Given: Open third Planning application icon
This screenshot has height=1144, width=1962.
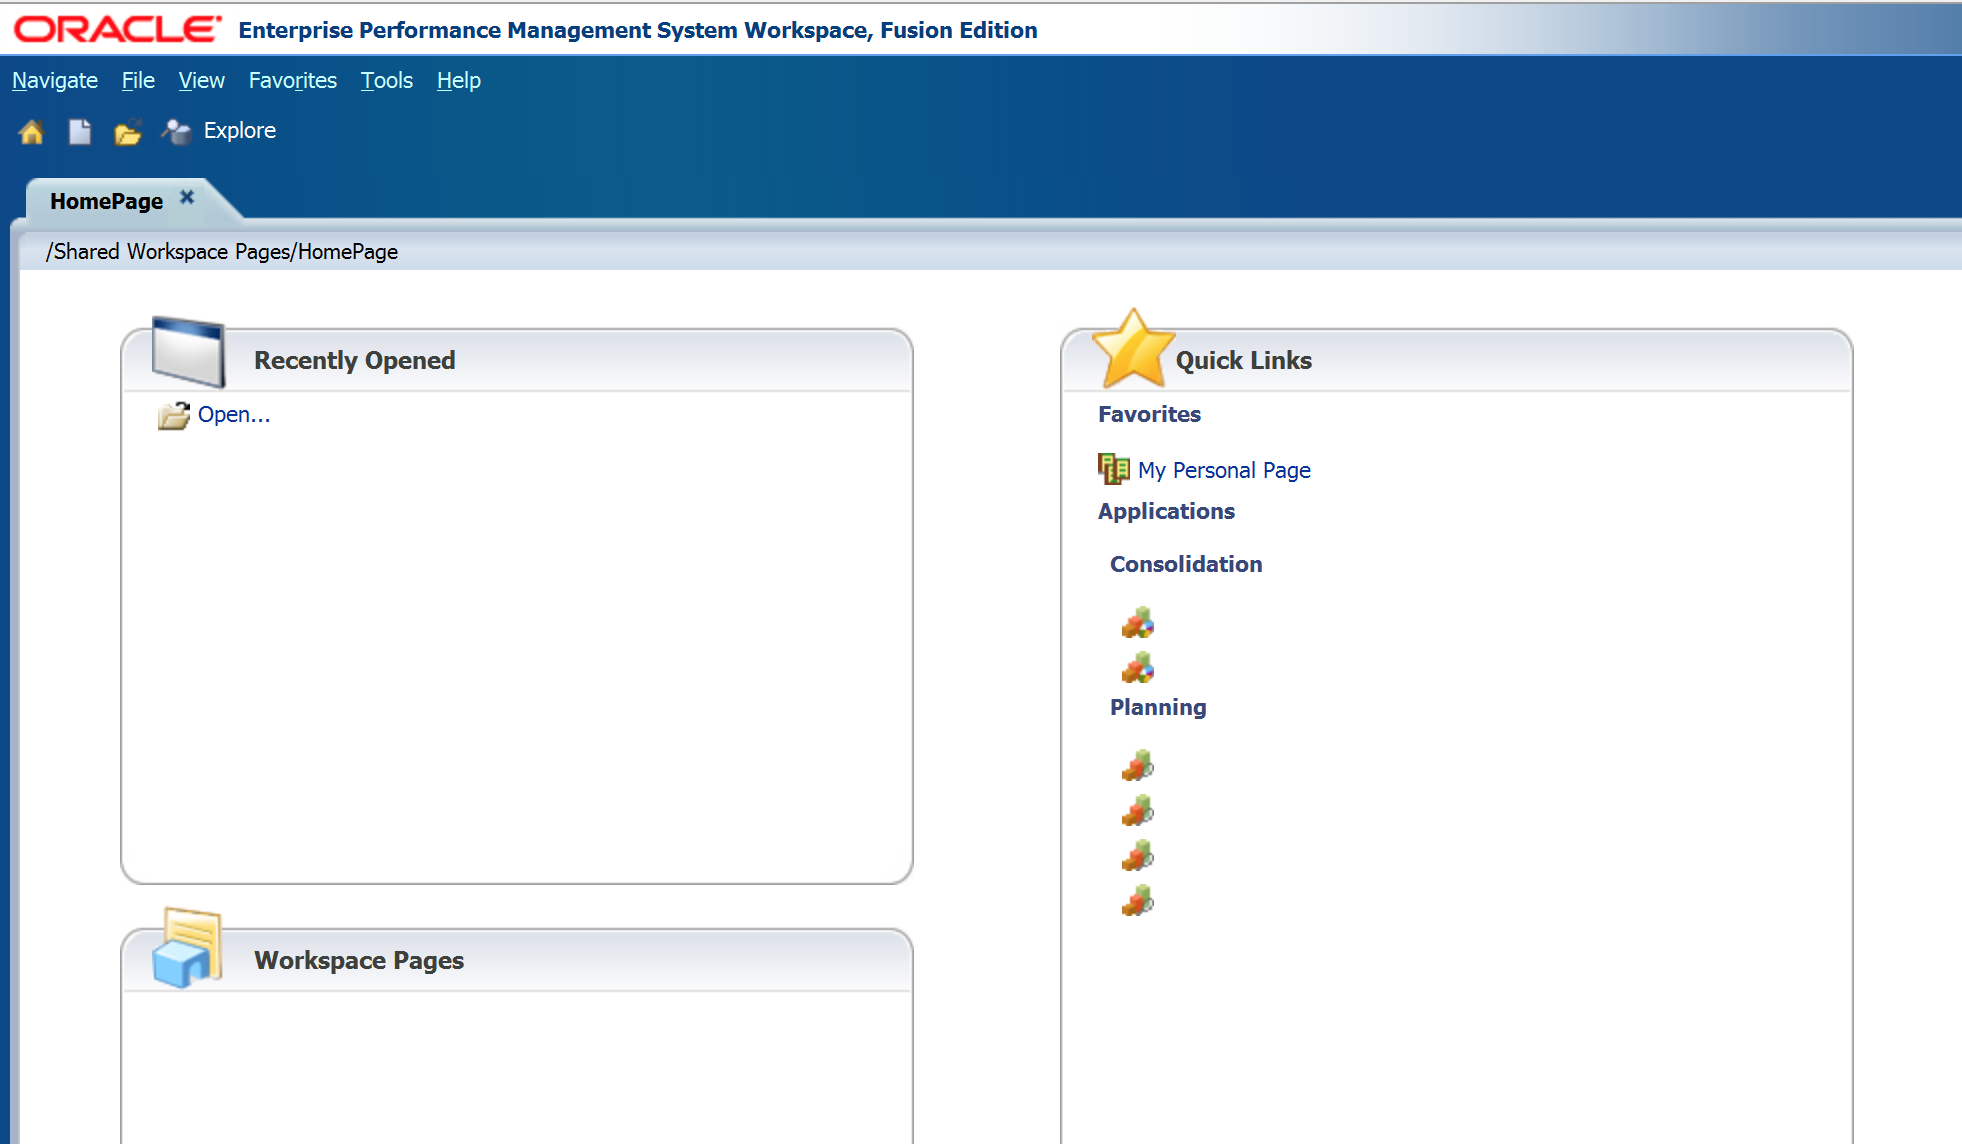Looking at the screenshot, I should (x=1137, y=855).
